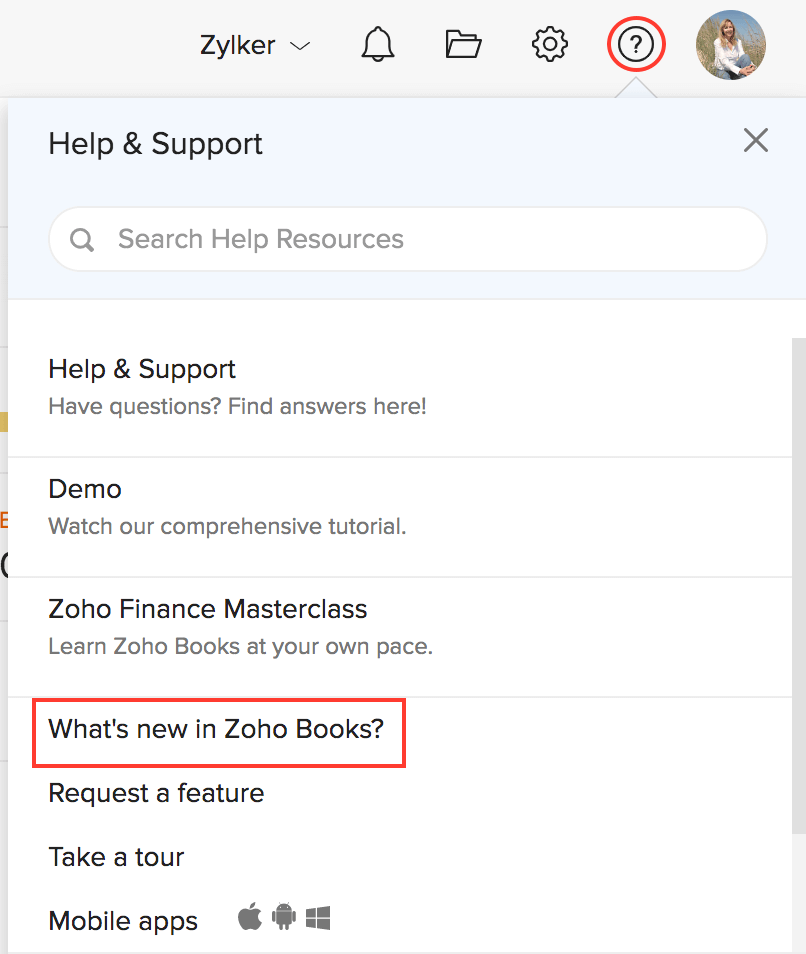Click the Request a feature link

pos(156,793)
